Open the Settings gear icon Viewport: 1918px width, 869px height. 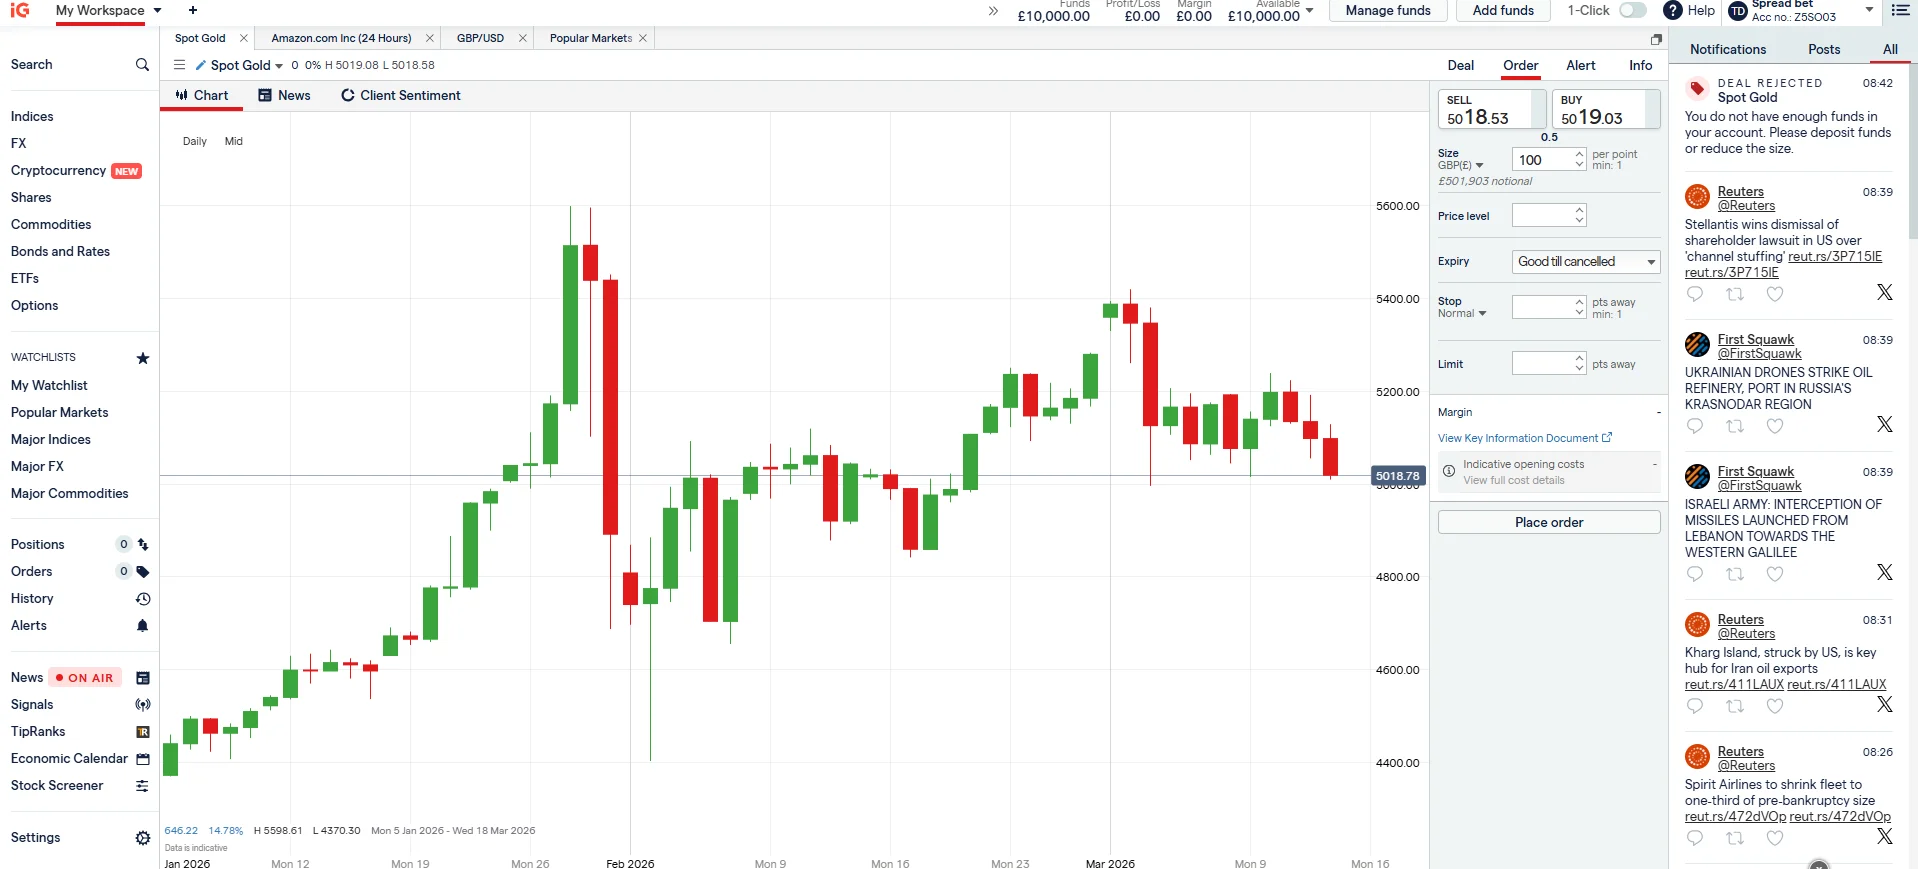[143, 838]
